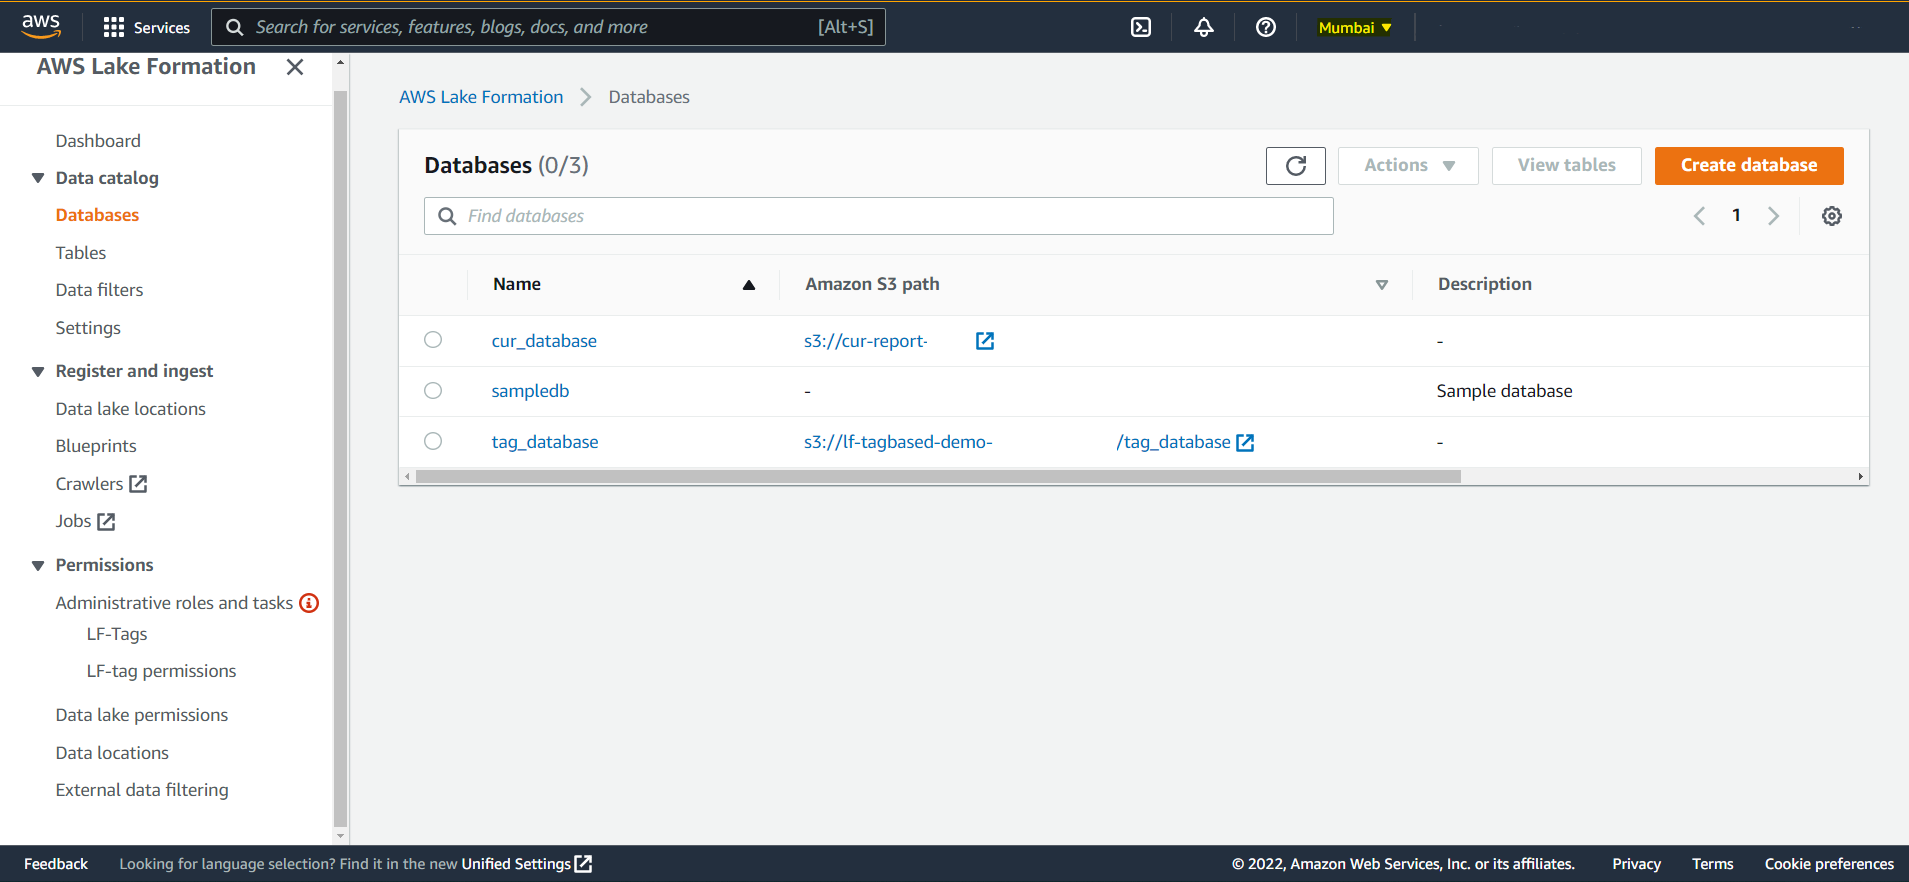Launch the CloudShell terminal icon
Image resolution: width=1909 pixels, height=882 pixels.
pos(1141,27)
